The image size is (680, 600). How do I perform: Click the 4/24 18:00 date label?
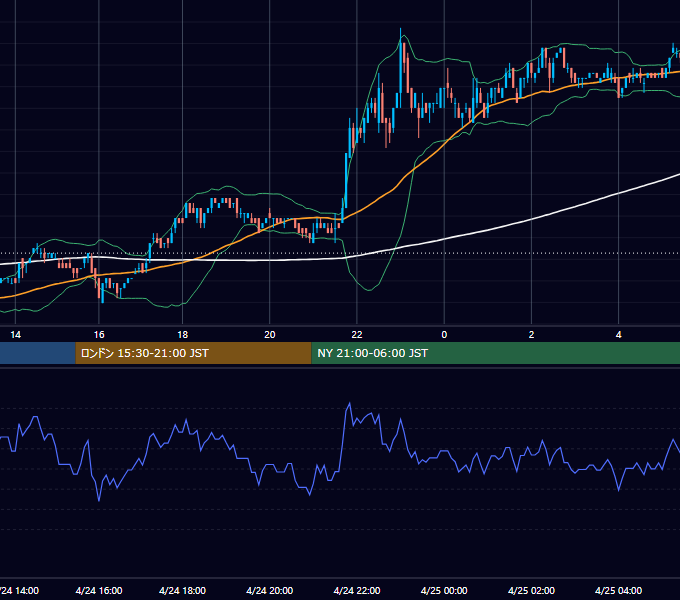pos(183,590)
